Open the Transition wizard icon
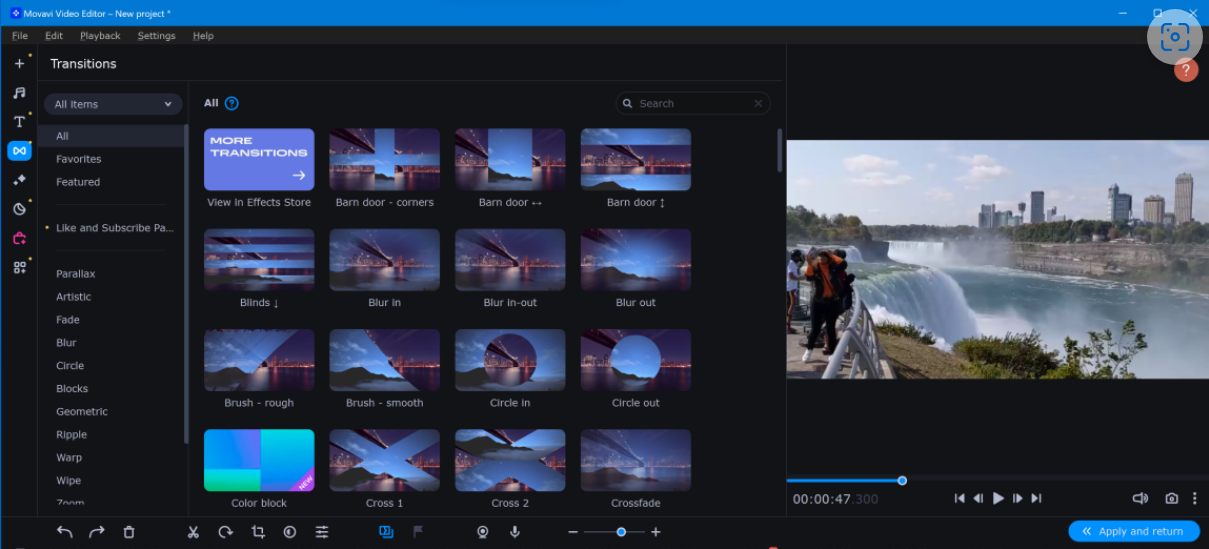The image size is (1209, 549). coord(386,532)
